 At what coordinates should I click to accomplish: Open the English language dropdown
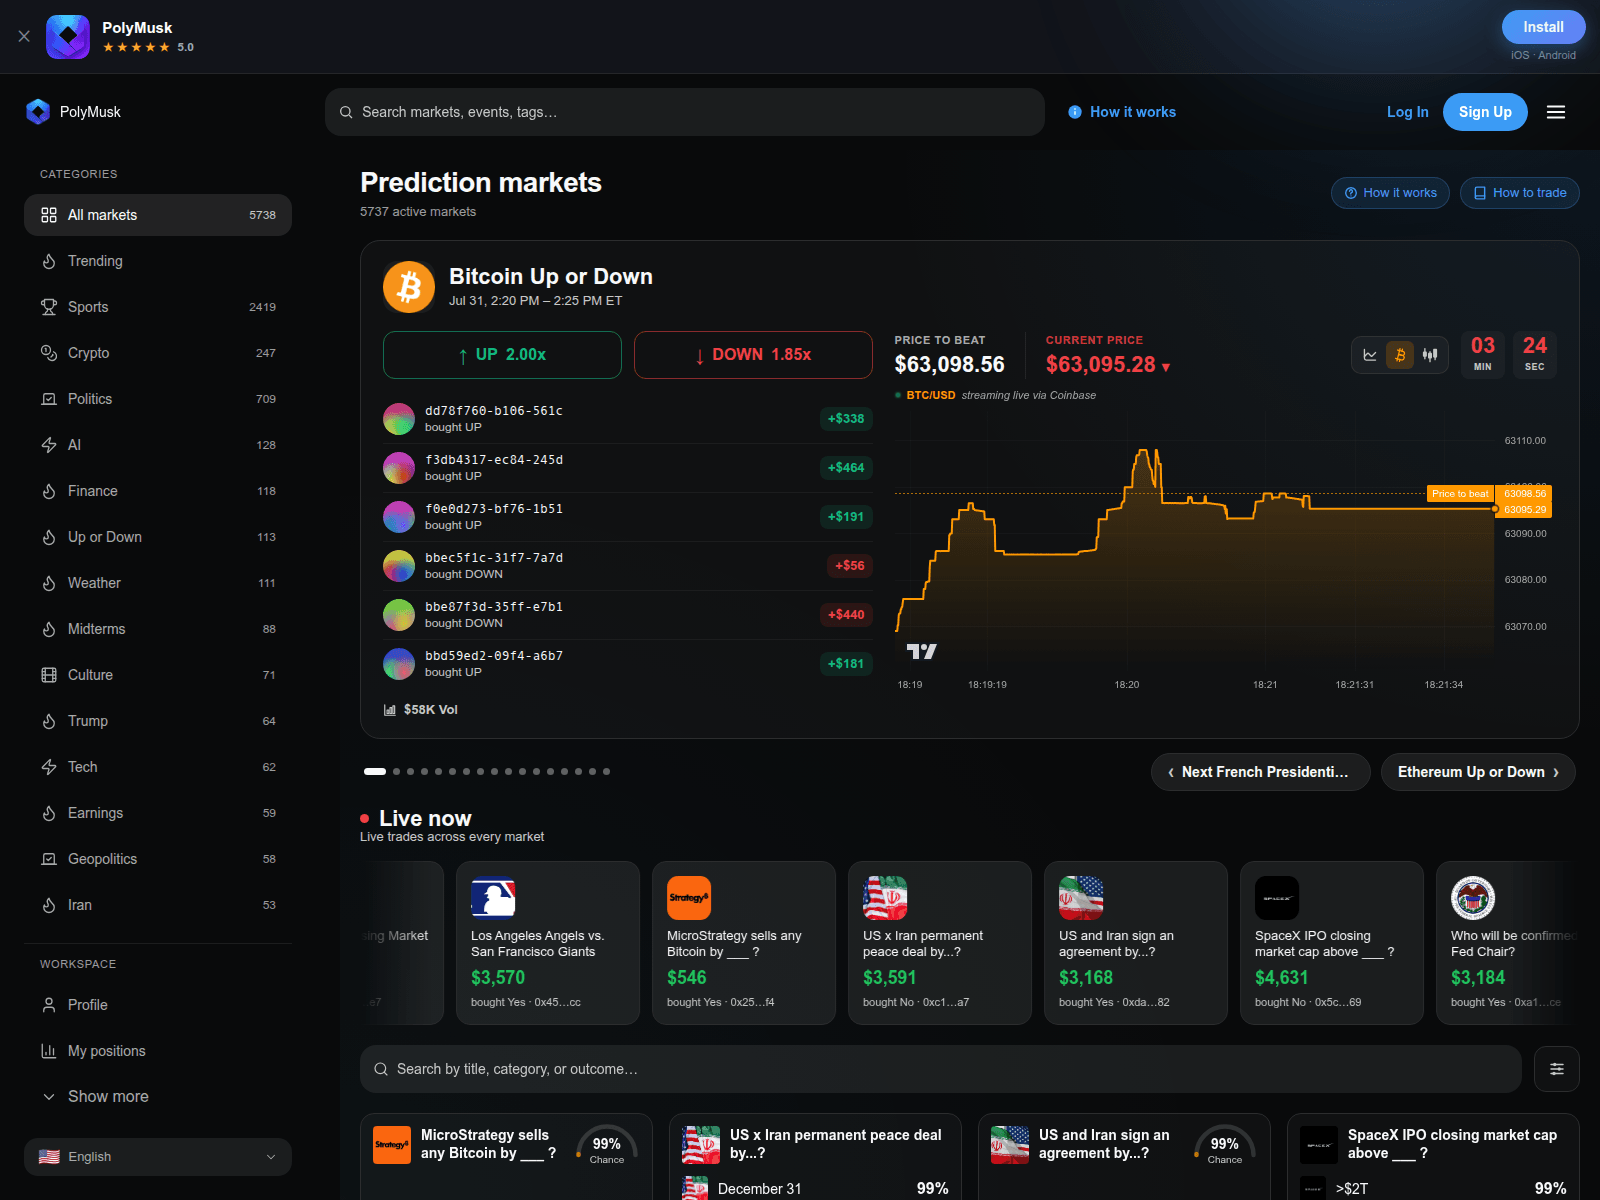158,1157
